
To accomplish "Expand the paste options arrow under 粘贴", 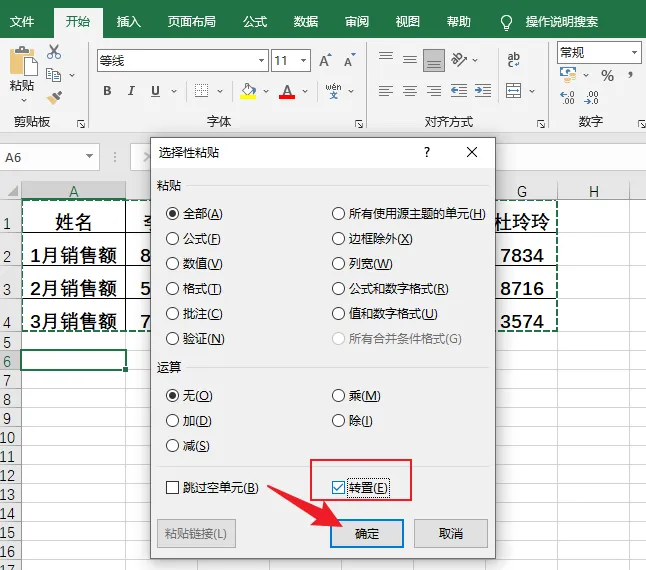I will pos(24,100).
